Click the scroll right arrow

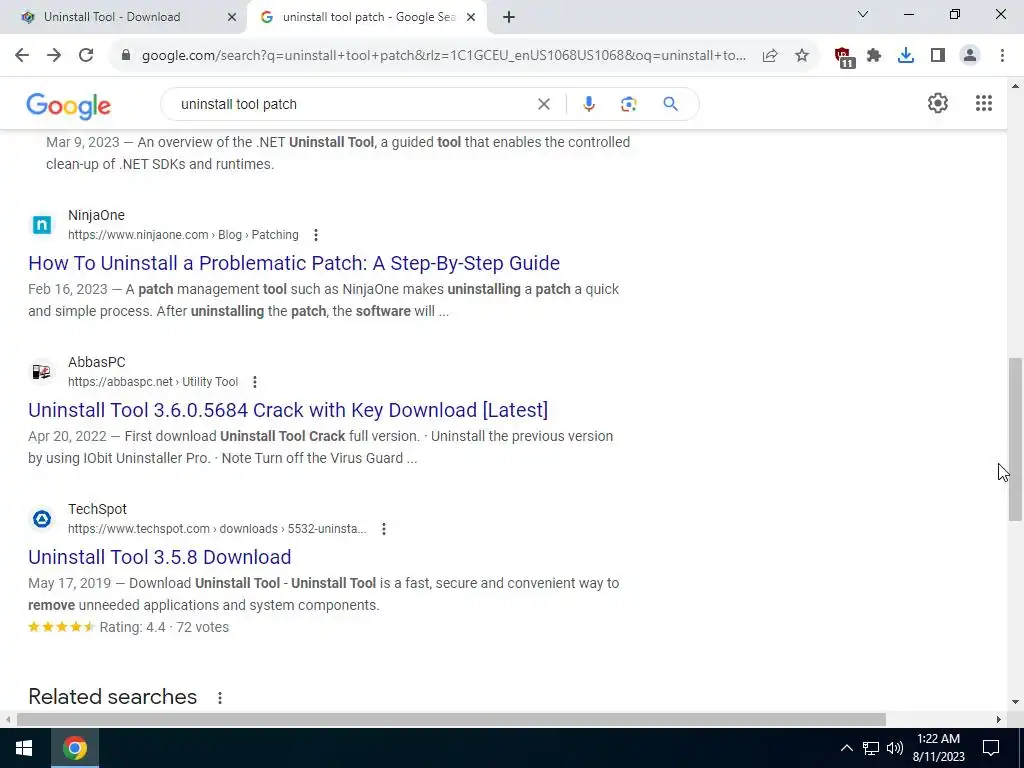click(x=999, y=720)
